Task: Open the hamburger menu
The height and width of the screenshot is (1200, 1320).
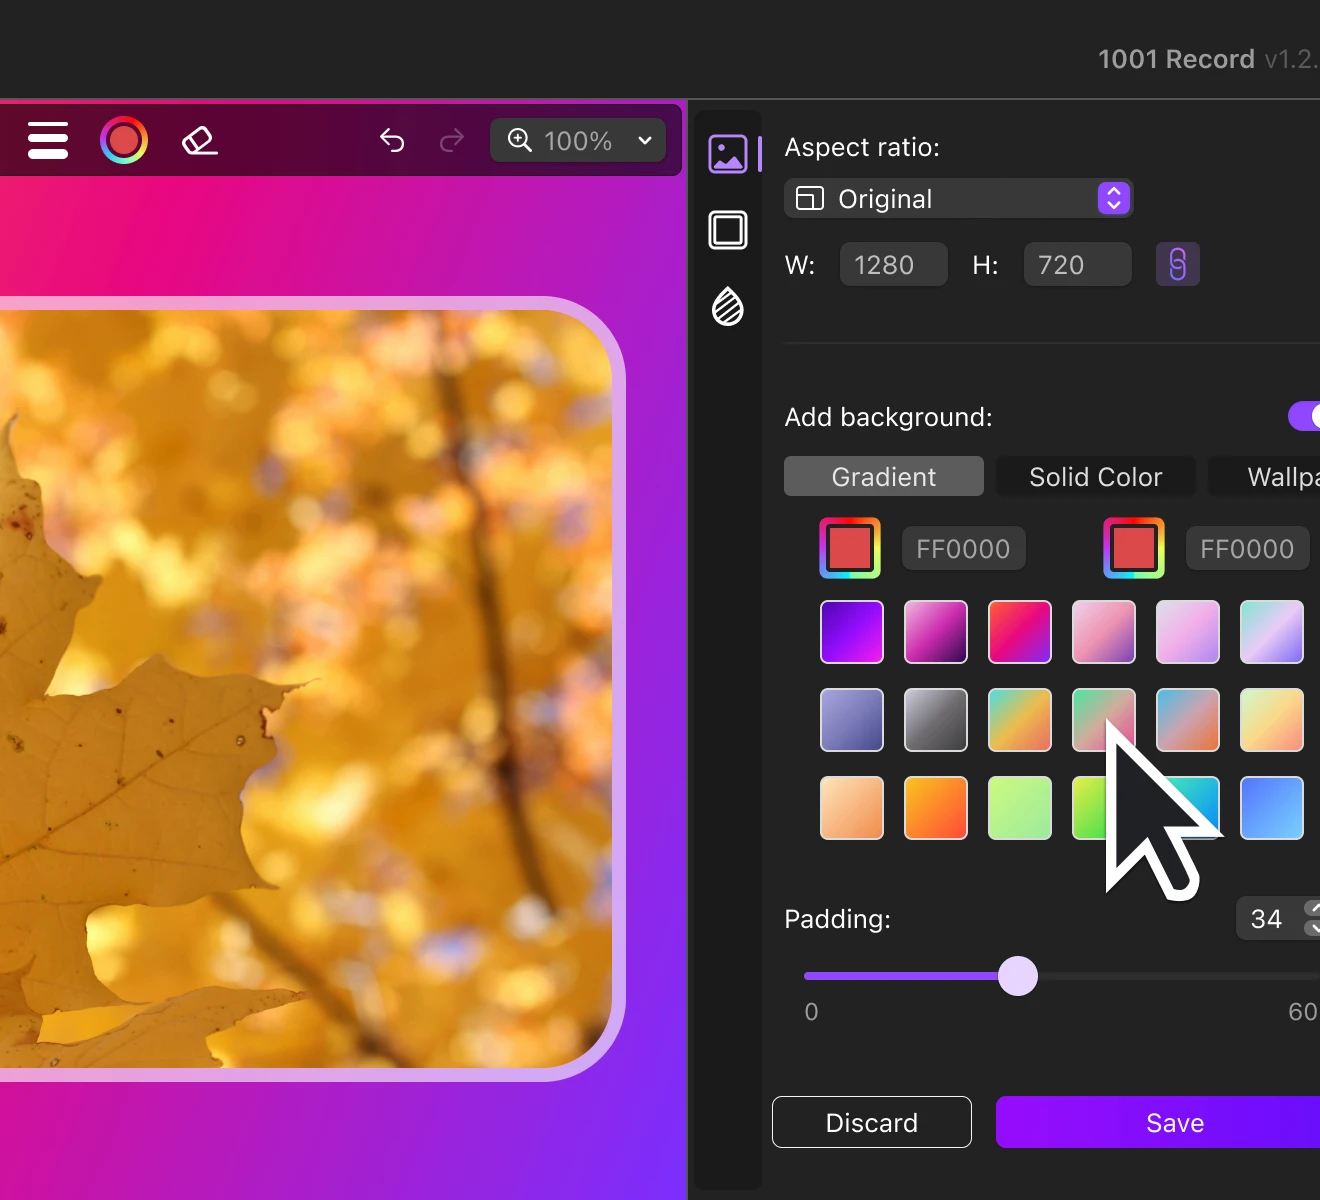Action: tap(47, 140)
